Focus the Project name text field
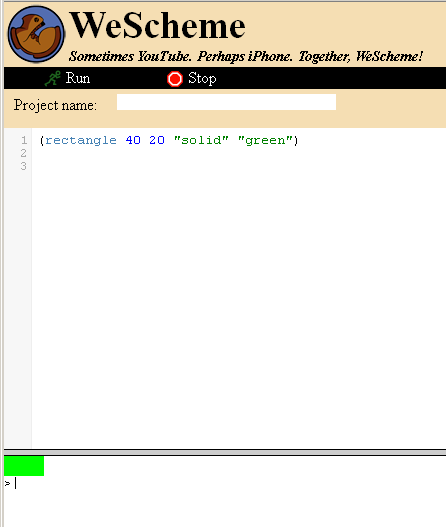Viewport: 446px width, 527px height. (x=226, y=102)
